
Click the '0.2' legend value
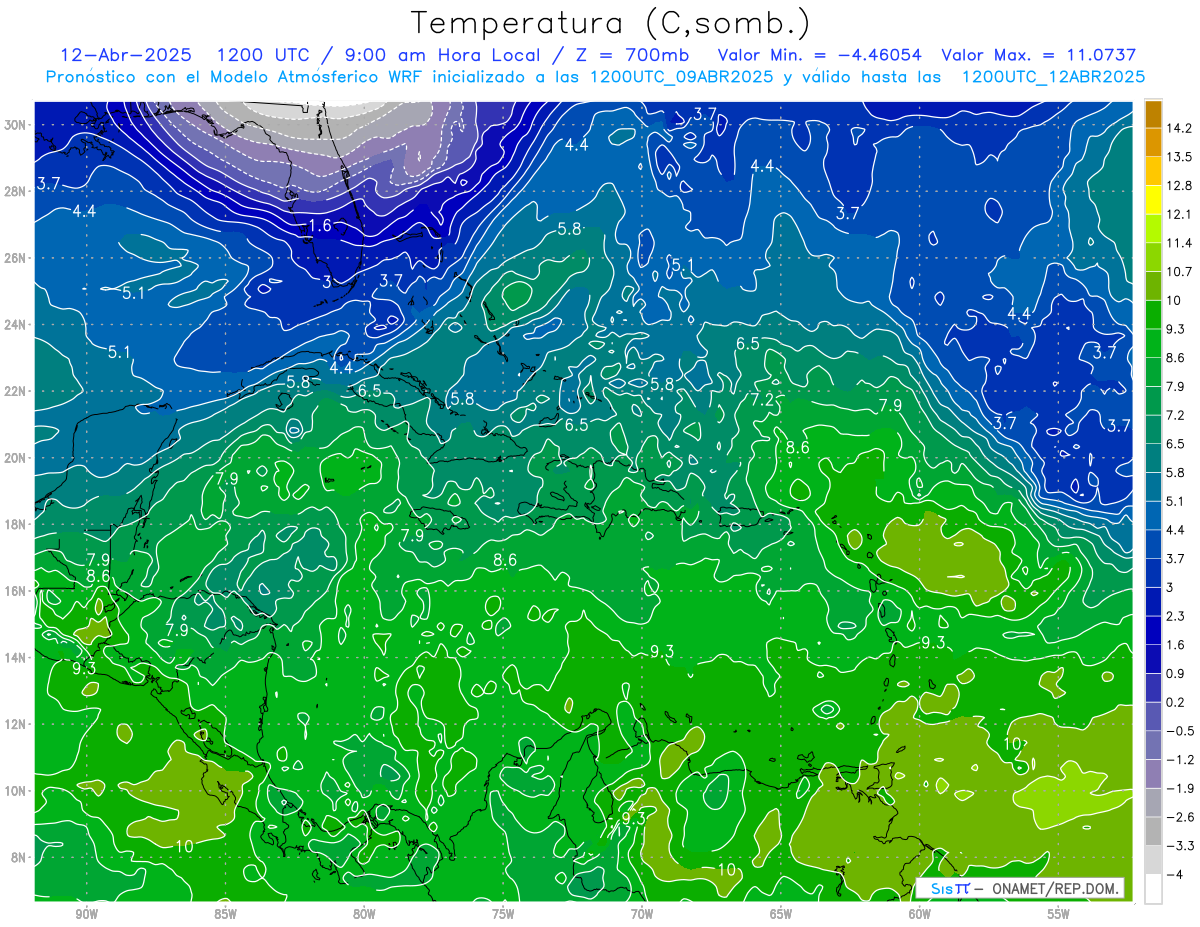[1178, 703]
